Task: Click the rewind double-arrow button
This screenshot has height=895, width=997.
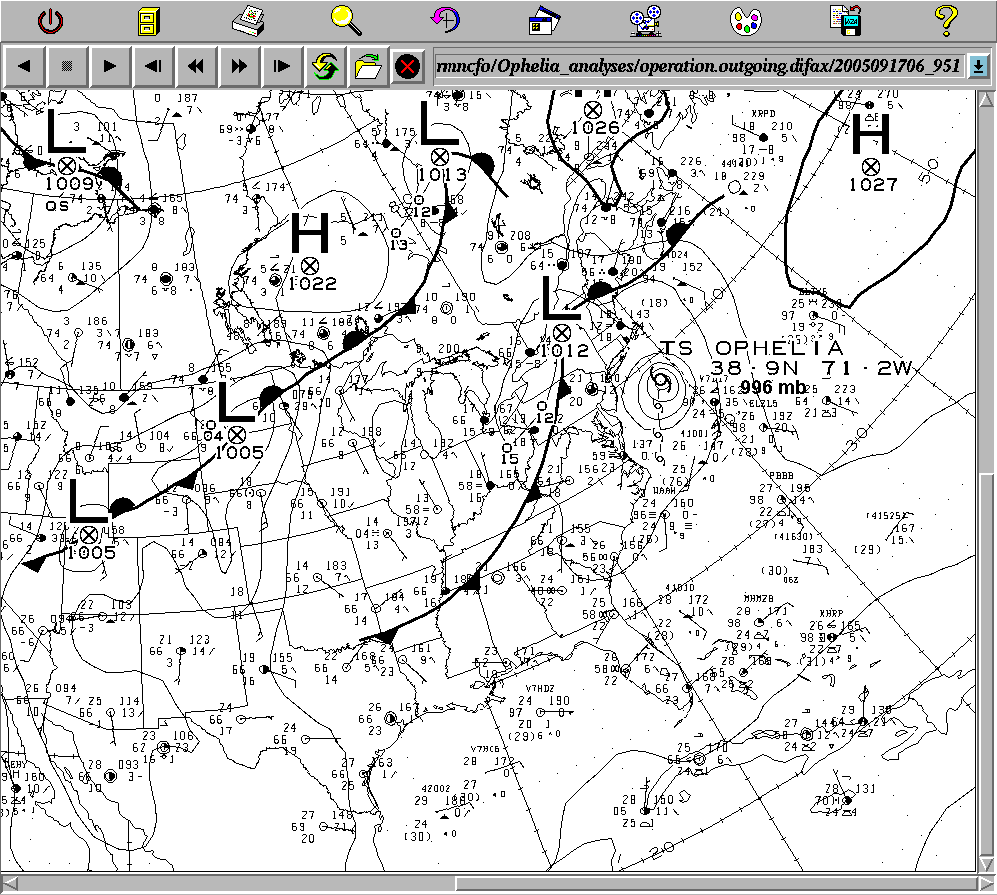Action: point(196,67)
